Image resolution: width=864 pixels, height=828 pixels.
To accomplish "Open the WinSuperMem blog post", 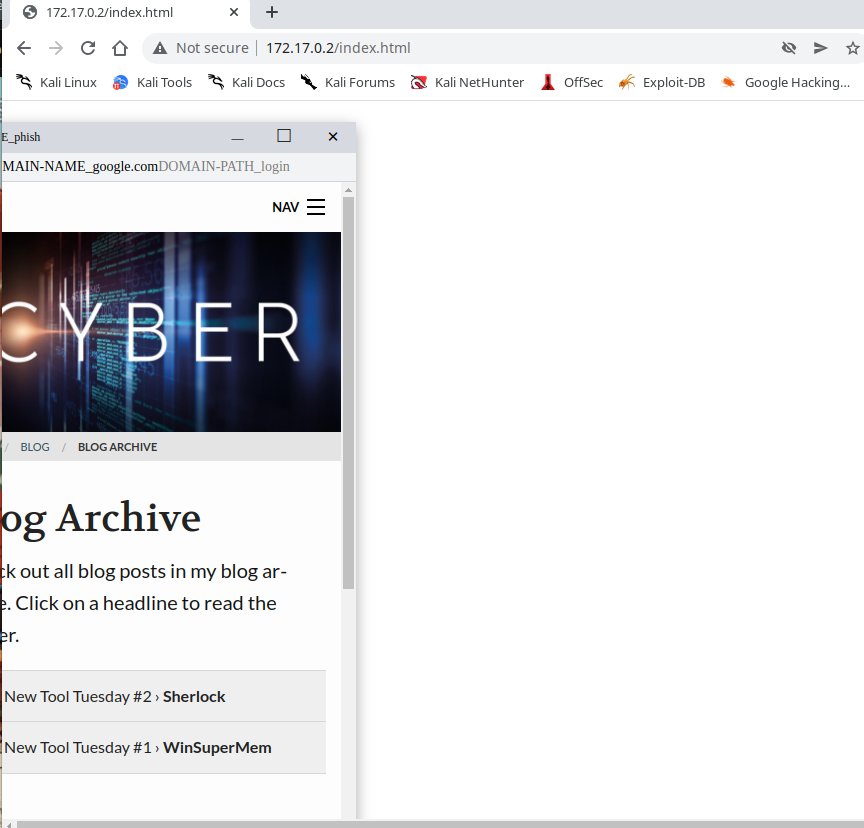I will coord(216,747).
